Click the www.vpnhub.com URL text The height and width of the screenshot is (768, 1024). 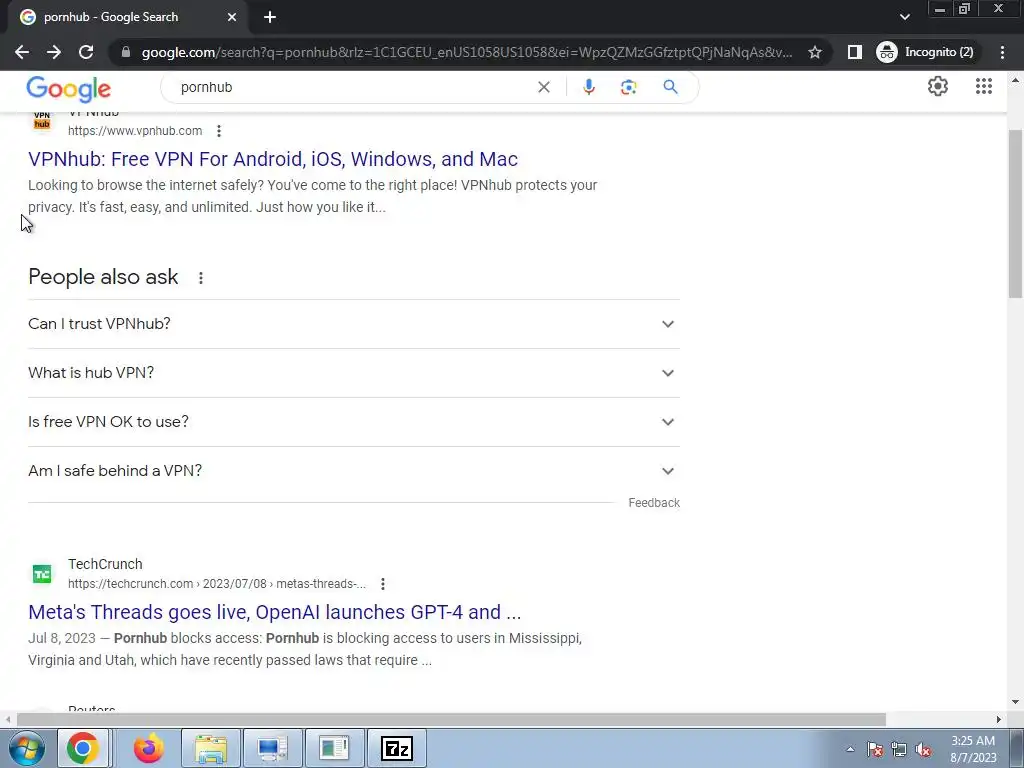click(135, 131)
